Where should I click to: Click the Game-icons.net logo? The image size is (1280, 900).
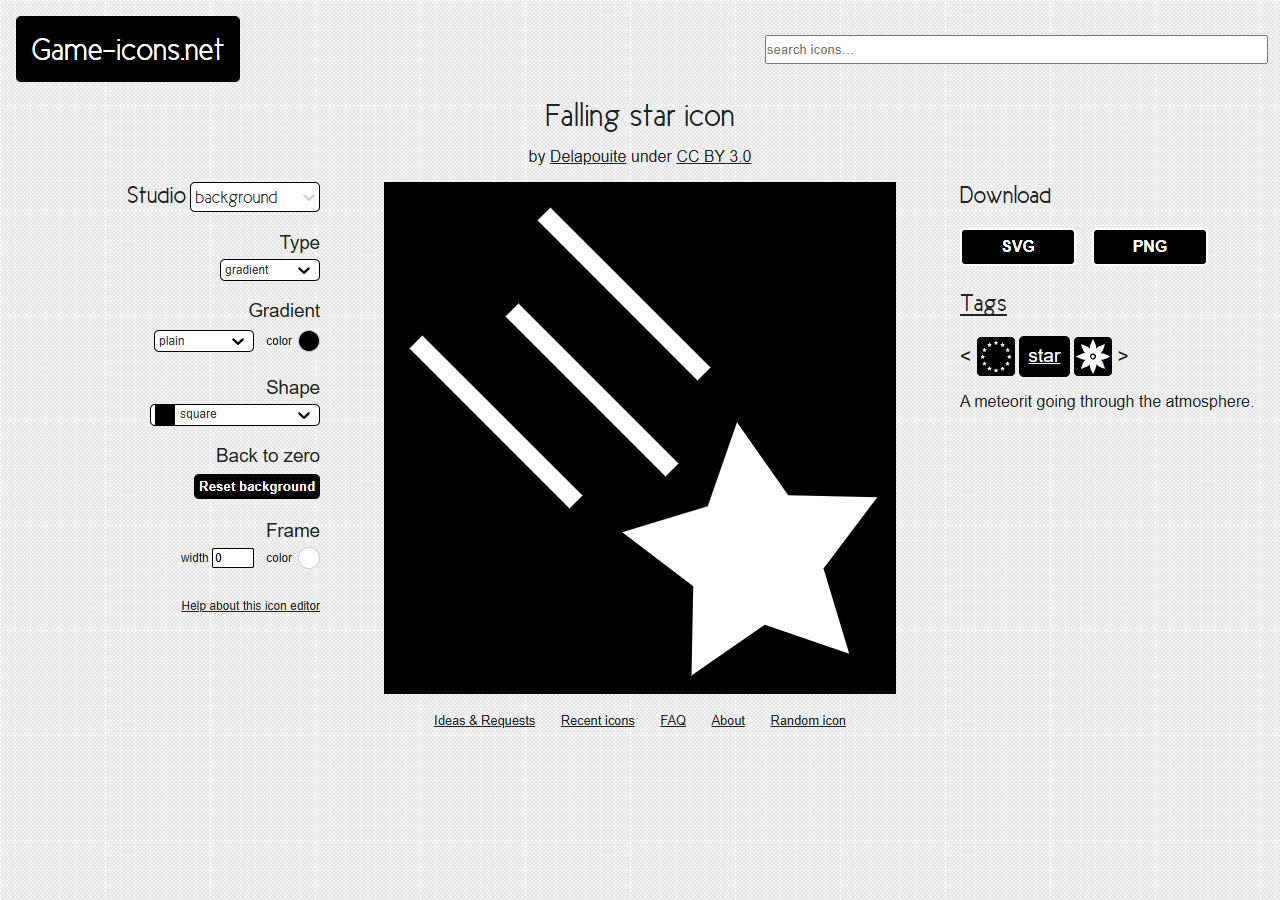[128, 49]
